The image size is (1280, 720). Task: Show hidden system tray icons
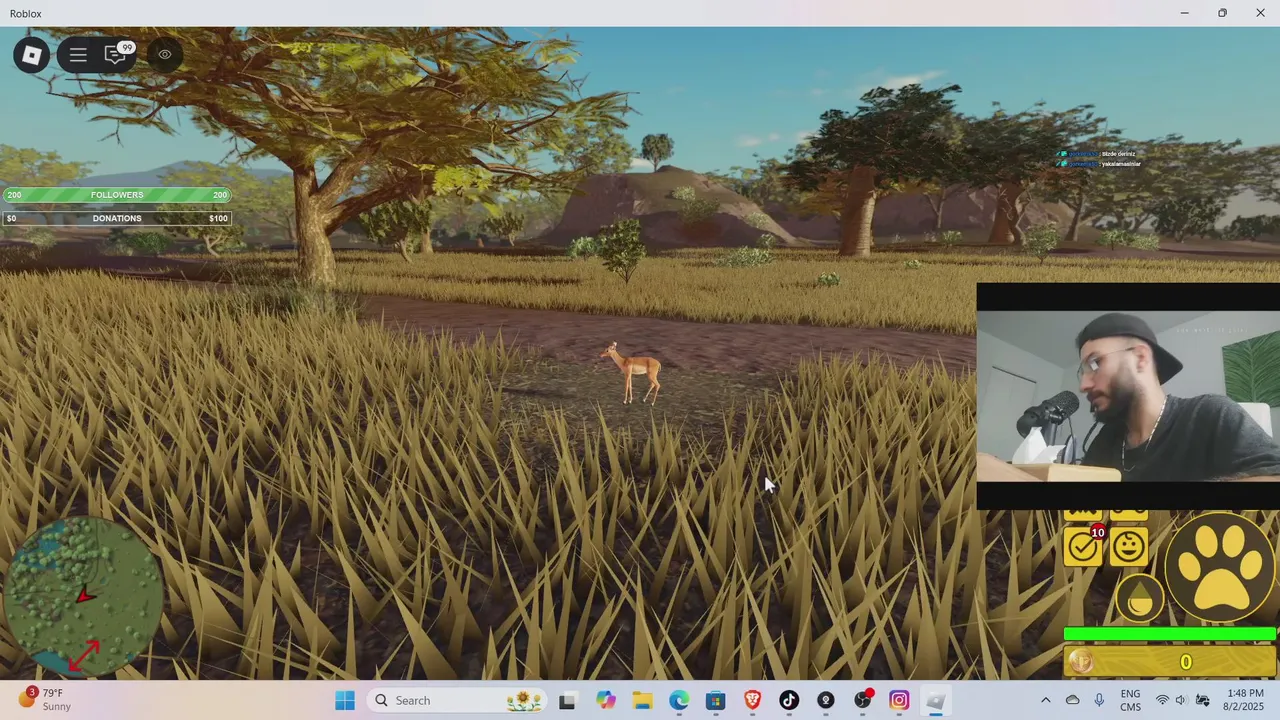(1045, 700)
